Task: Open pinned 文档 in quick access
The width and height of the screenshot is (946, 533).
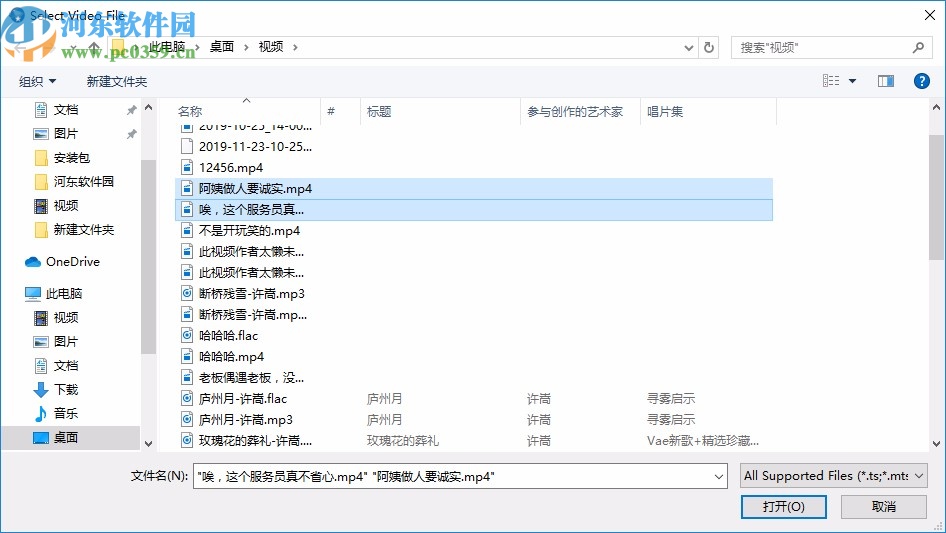Action: pos(66,110)
